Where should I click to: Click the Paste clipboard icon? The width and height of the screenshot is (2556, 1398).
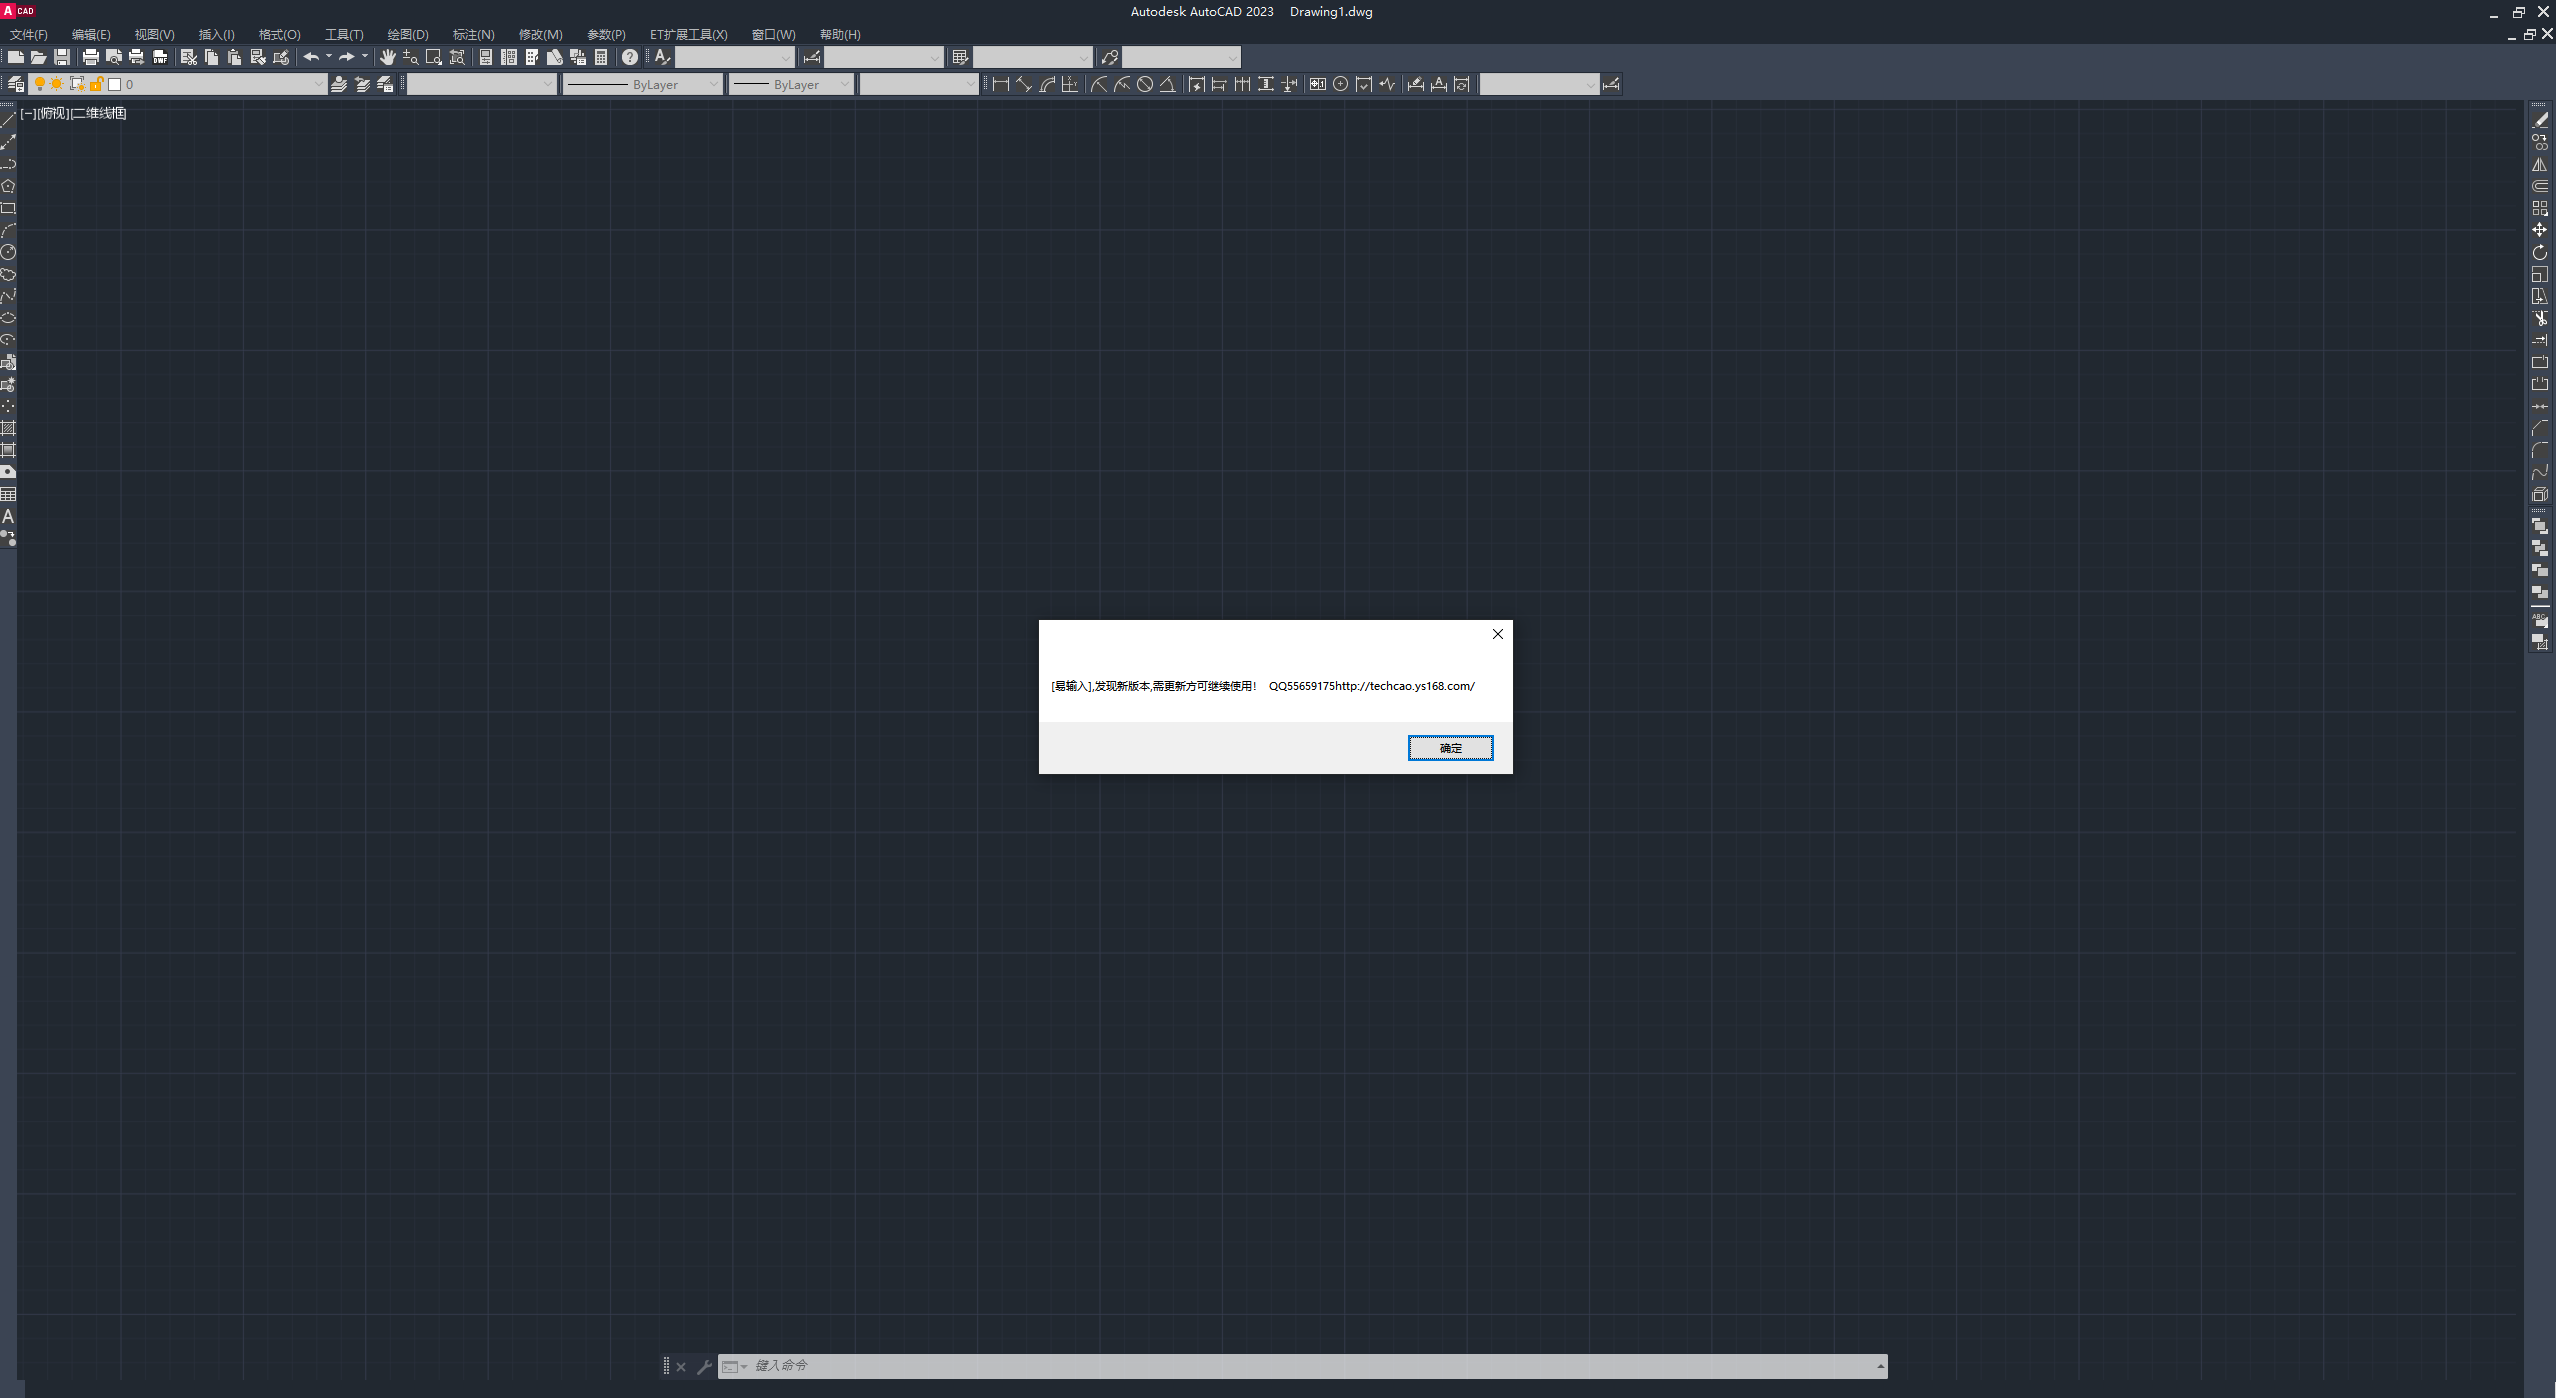235,57
